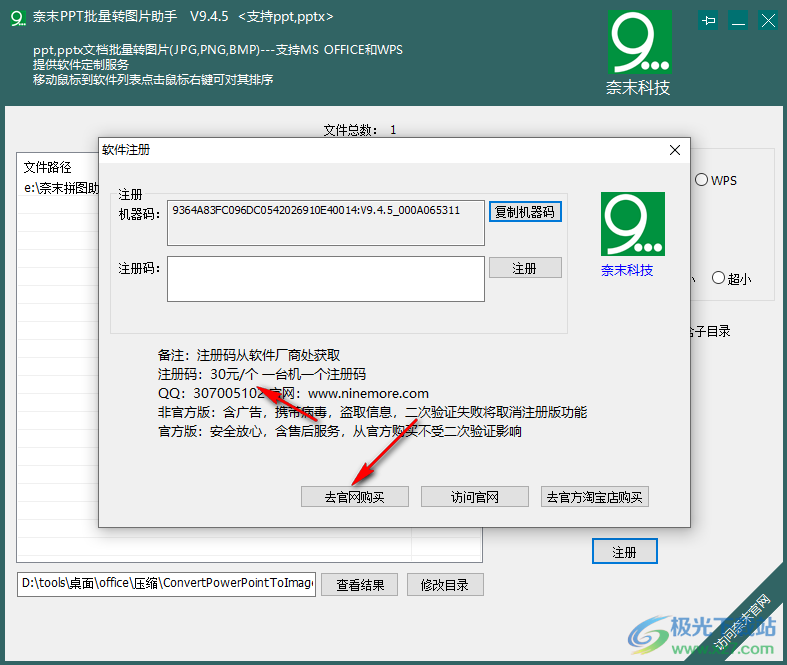Click the small app icon in title bar
787x665 pixels.
[18, 18]
